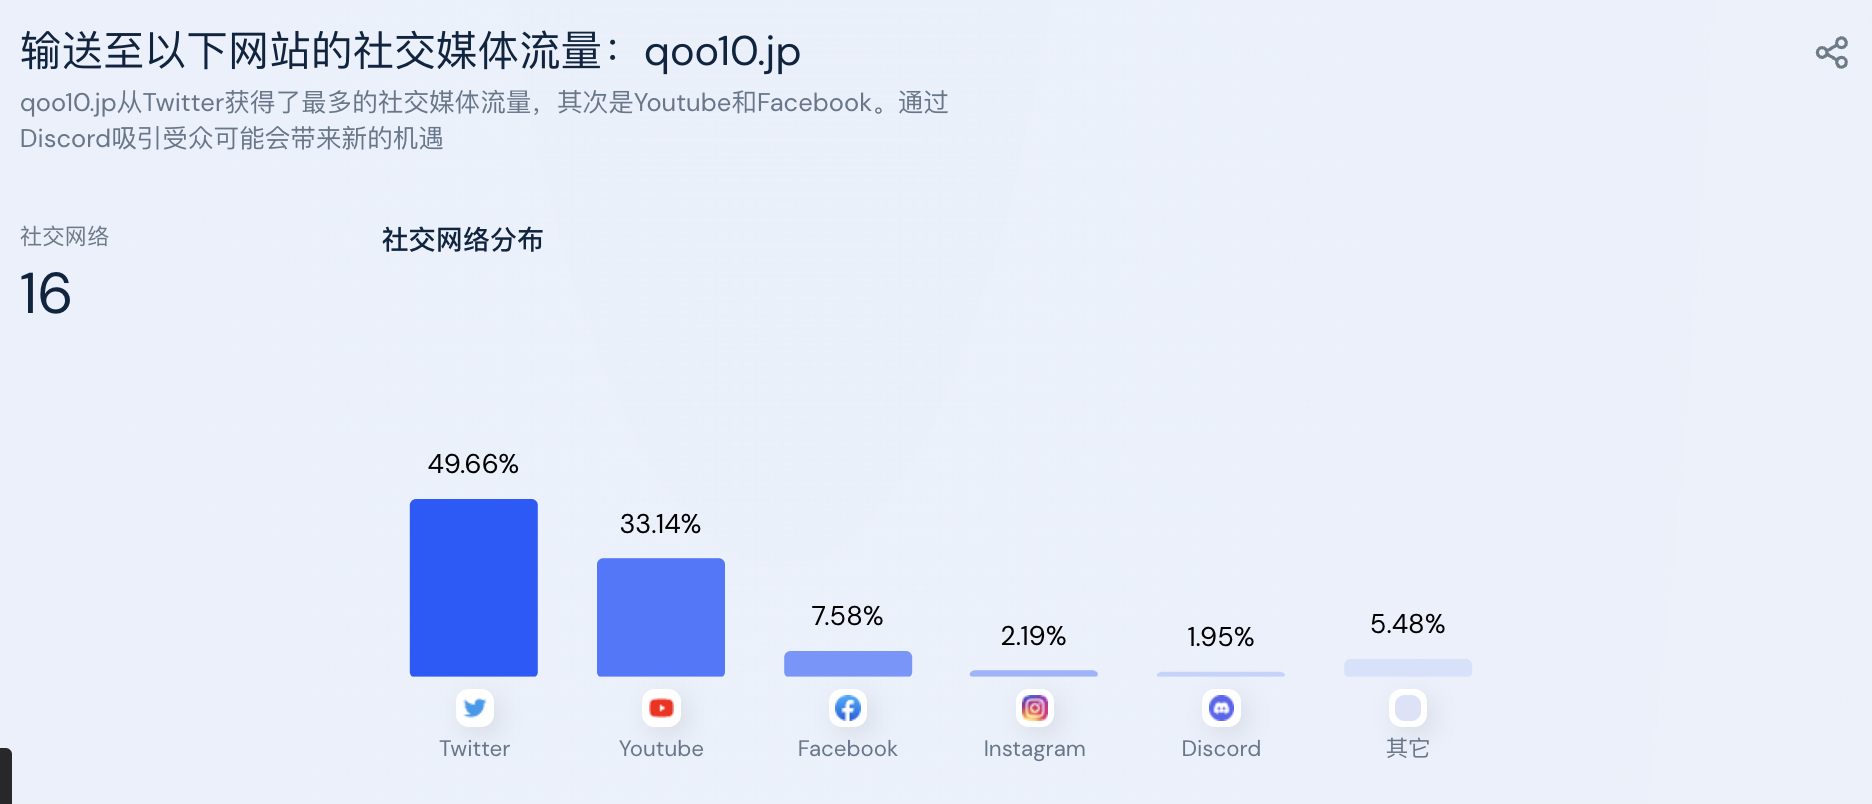Screen dimensions: 1872x804
Task: Click the Youtube play icon
Action: click(661, 708)
